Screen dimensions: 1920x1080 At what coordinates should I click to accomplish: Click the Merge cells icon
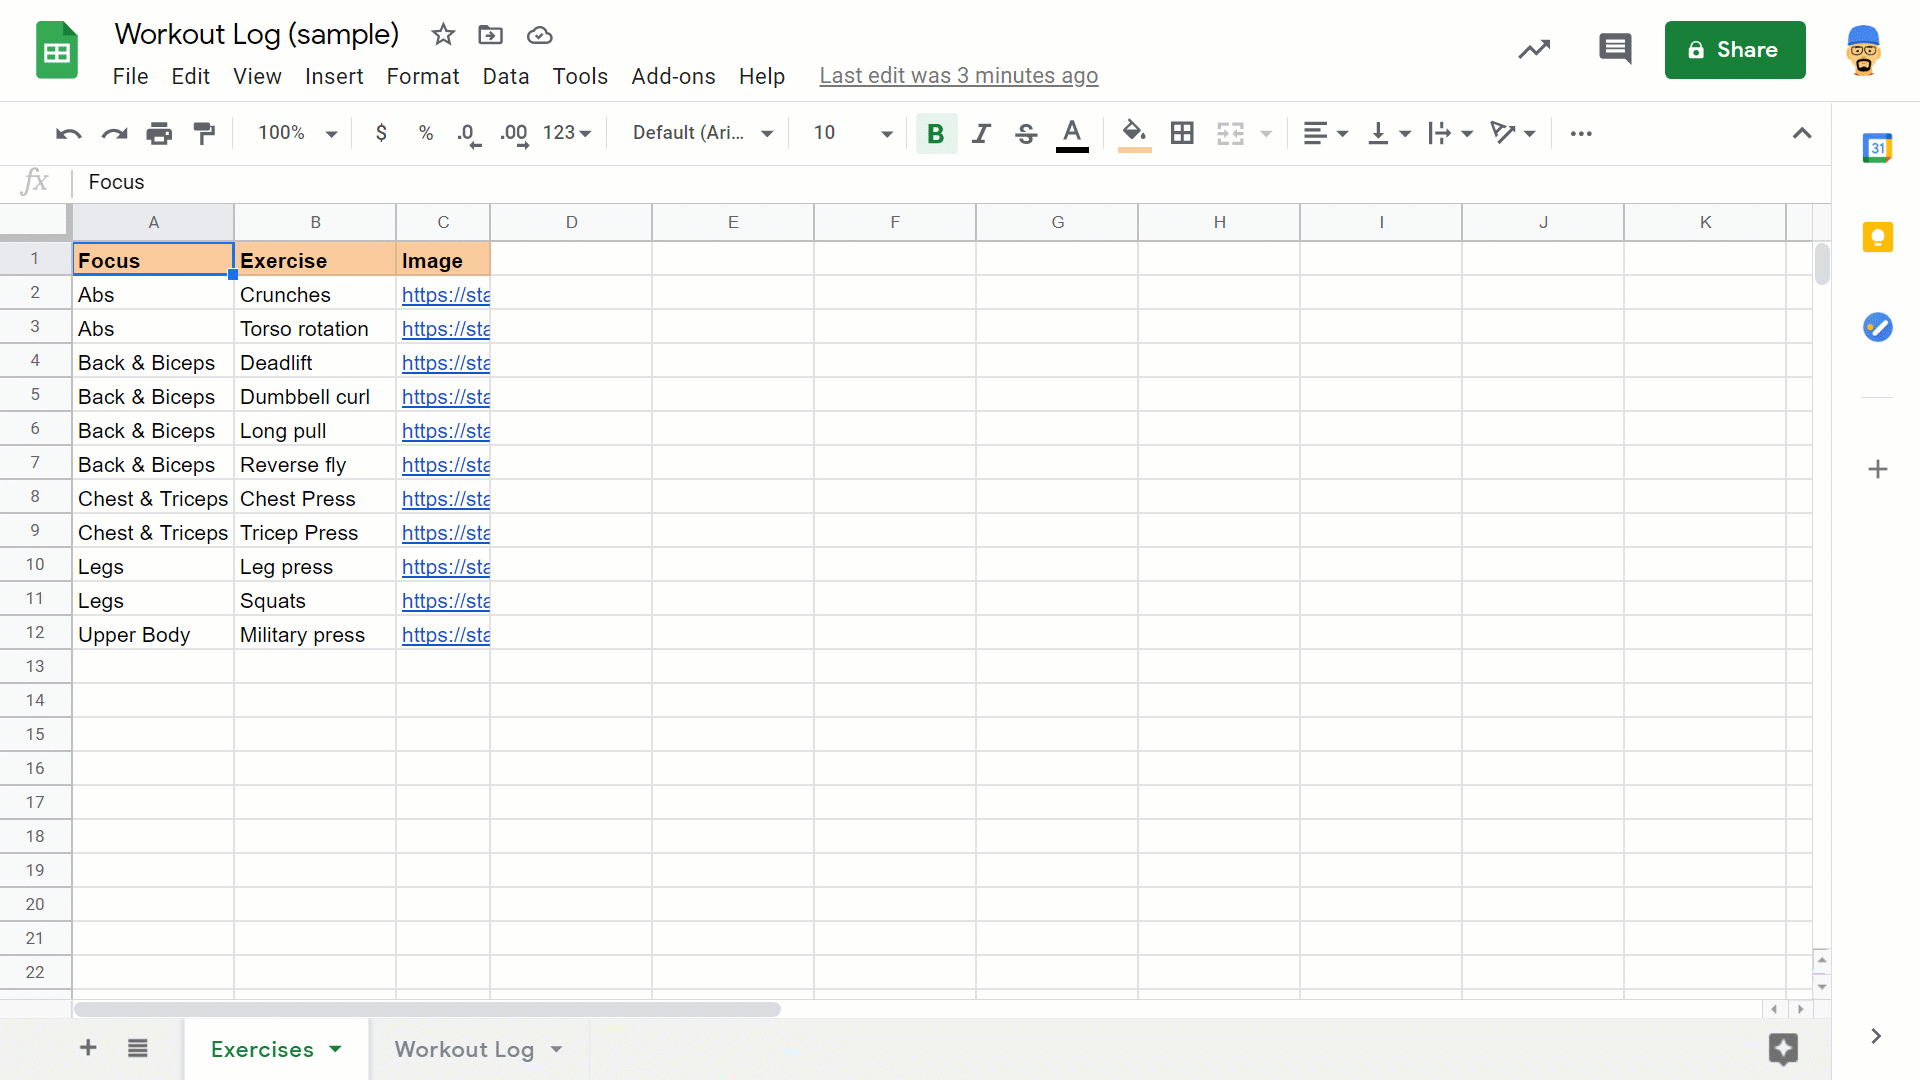tap(1230, 132)
